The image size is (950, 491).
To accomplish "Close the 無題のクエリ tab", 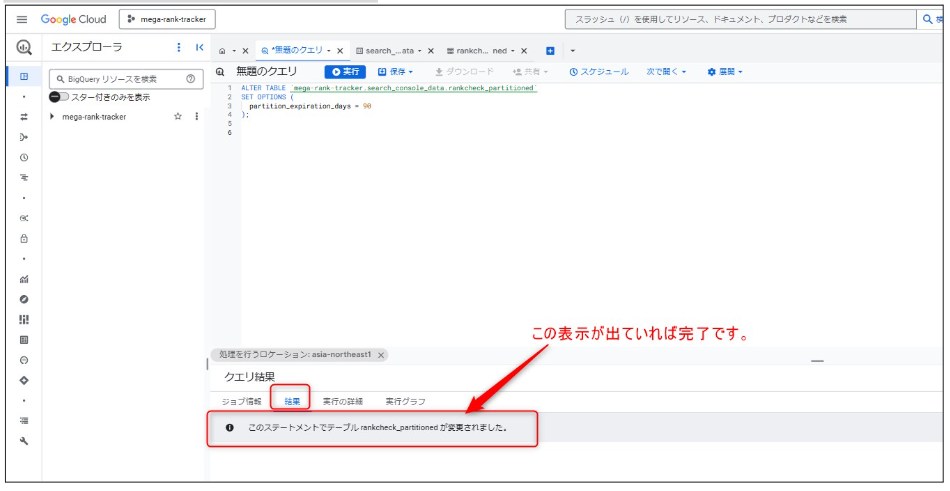I will click(x=340, y=51).
